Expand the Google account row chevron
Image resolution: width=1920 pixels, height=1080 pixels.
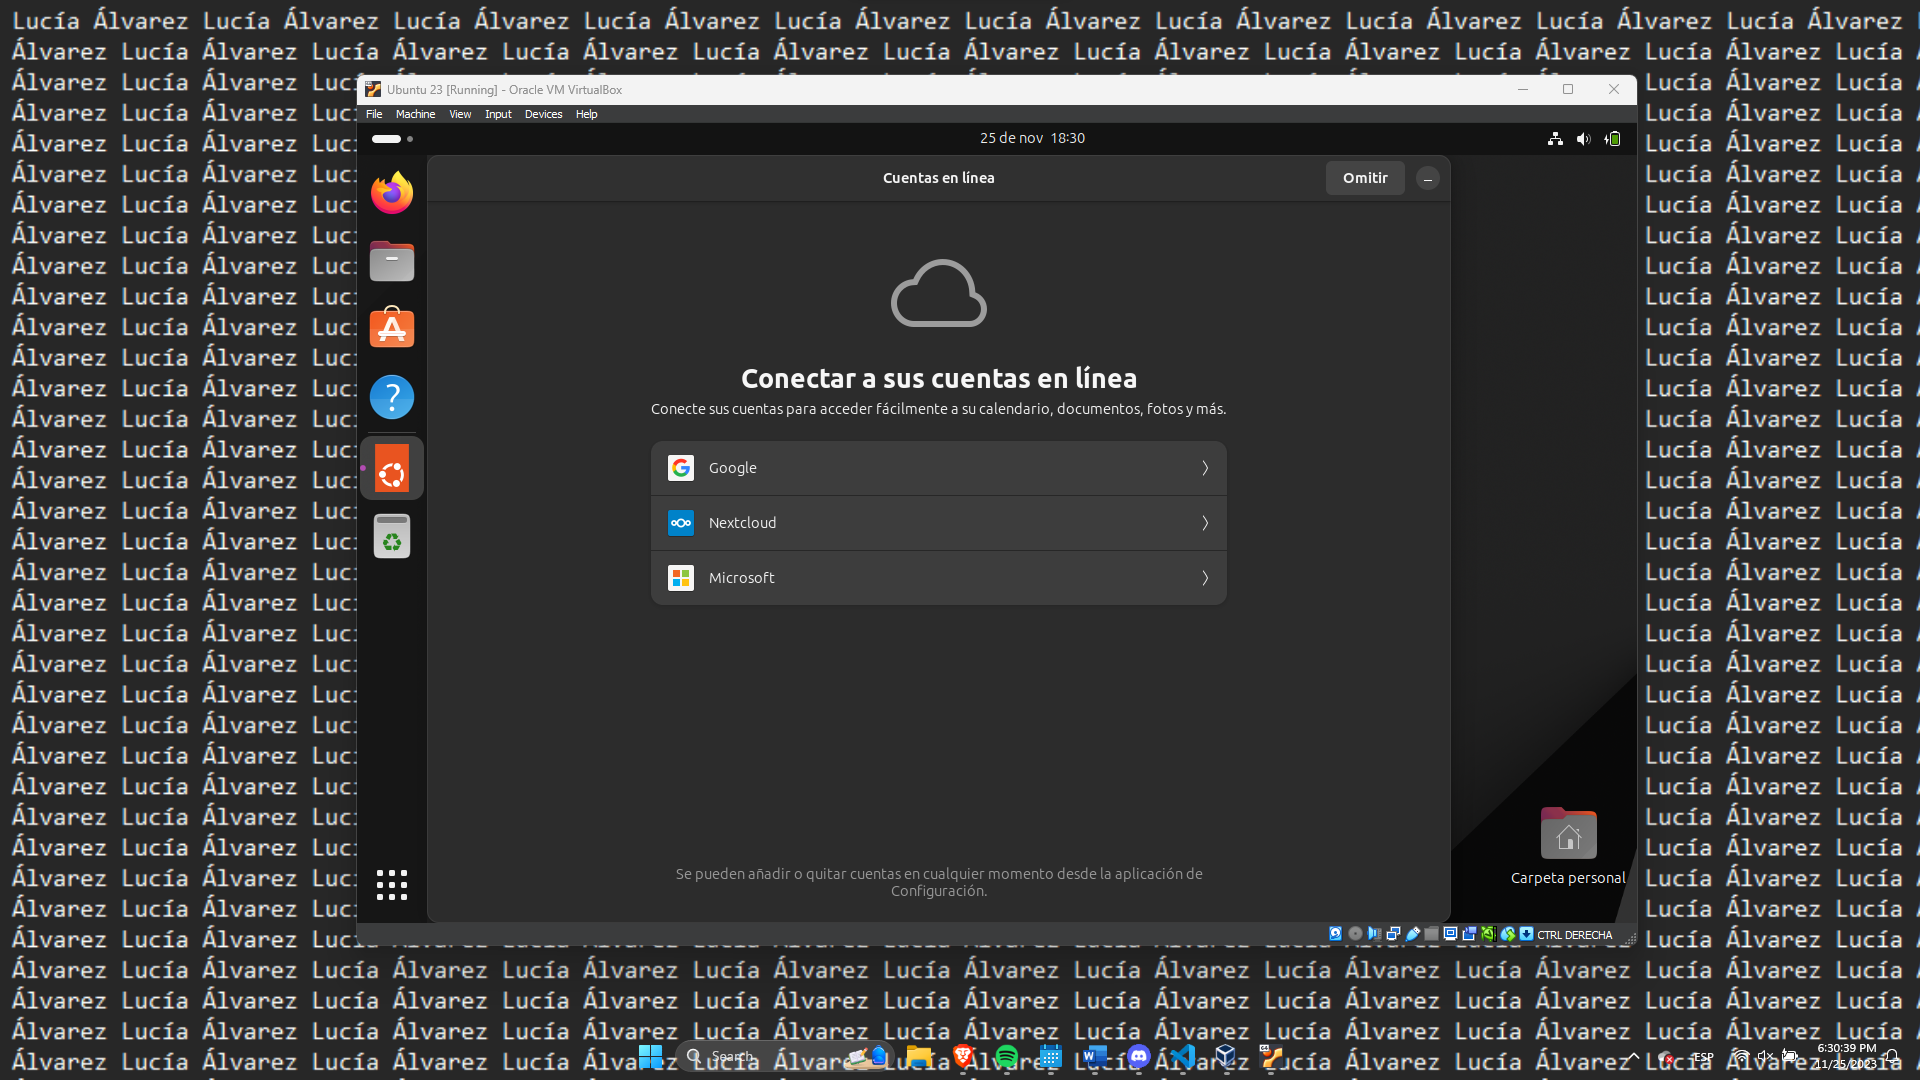point(1205,468)
